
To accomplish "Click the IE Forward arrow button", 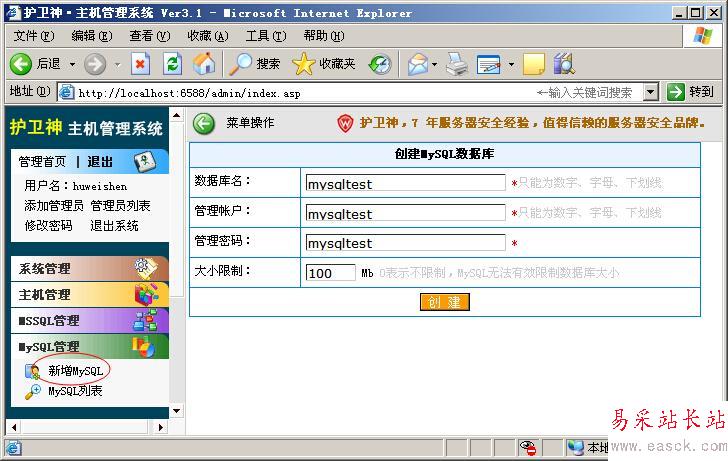I will point(95,64).
